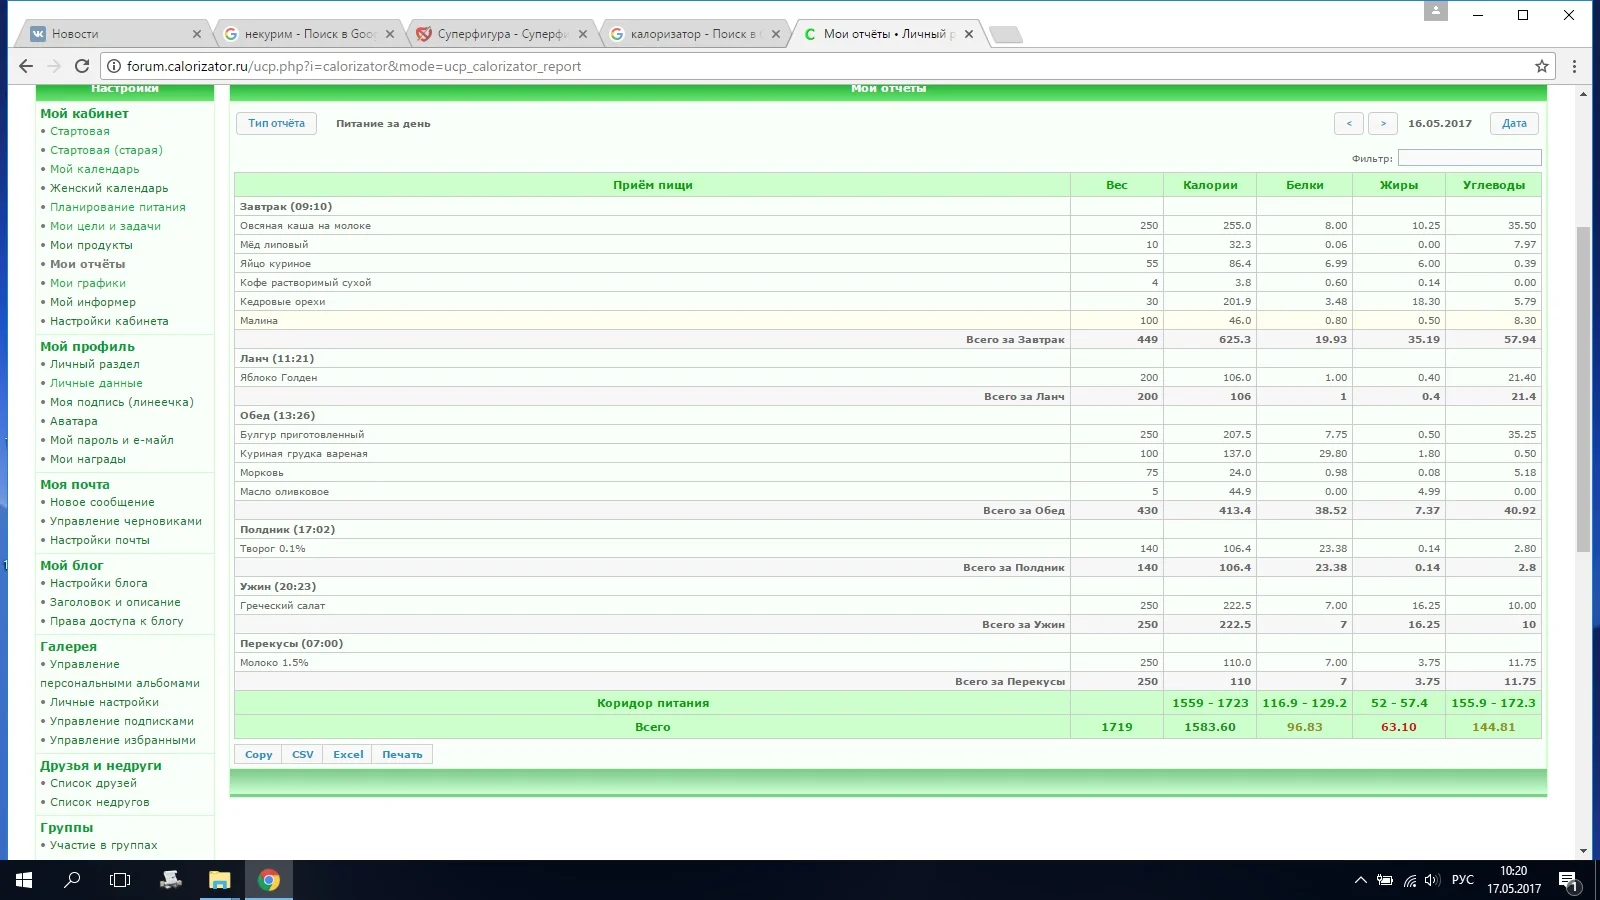Open Женский календарь in the sidebar
Image resolution: width=1600 pixels, height=900 pixels.
pyautogui.click(x=109, y=188)
